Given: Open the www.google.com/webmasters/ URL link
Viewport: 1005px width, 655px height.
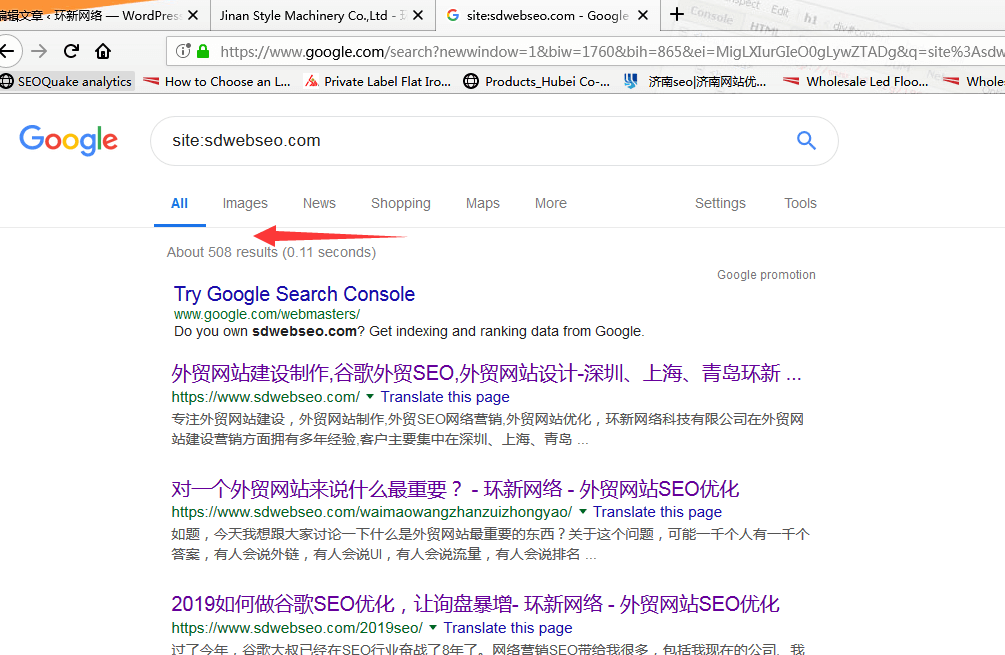Looking at the screenshot, I should pyautogui.click(x=267, y=314).
